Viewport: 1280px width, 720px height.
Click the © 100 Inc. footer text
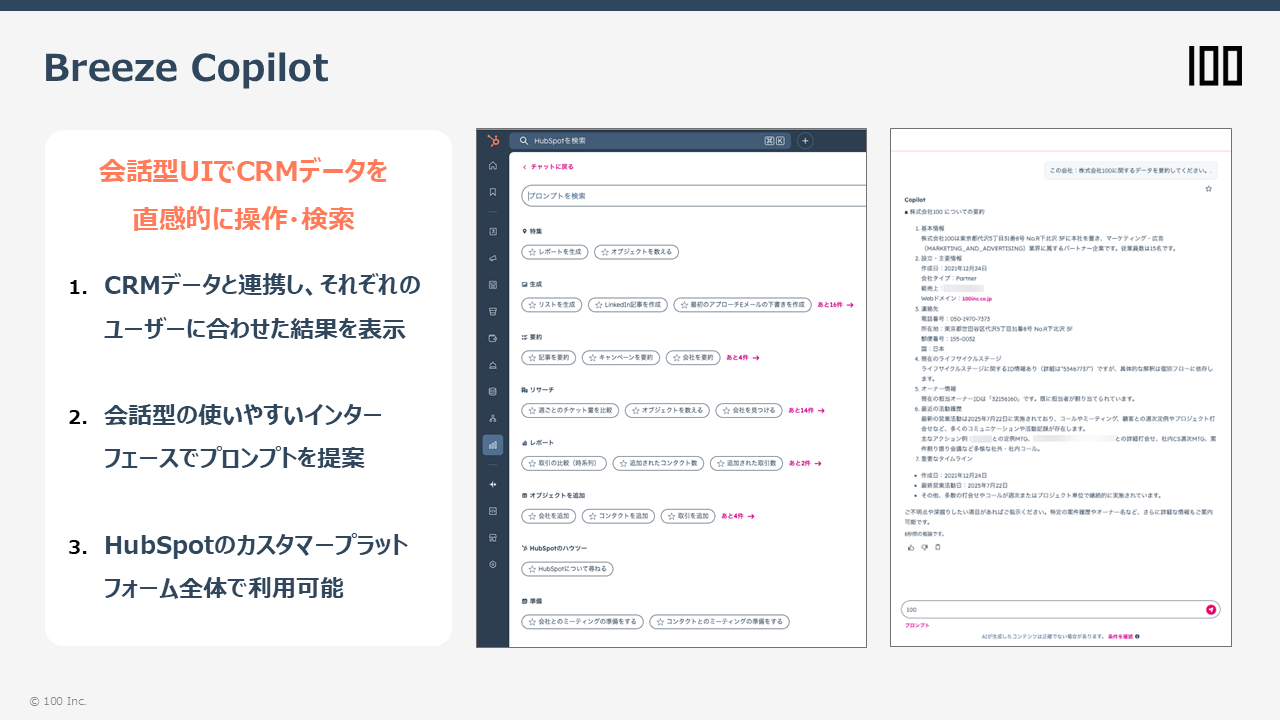click(x=58, y=701)
